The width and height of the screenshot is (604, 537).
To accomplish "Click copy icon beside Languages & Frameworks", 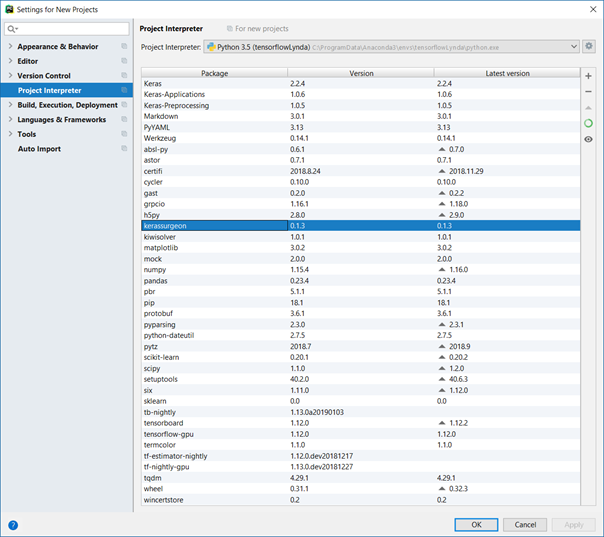I will coord(124,119).
